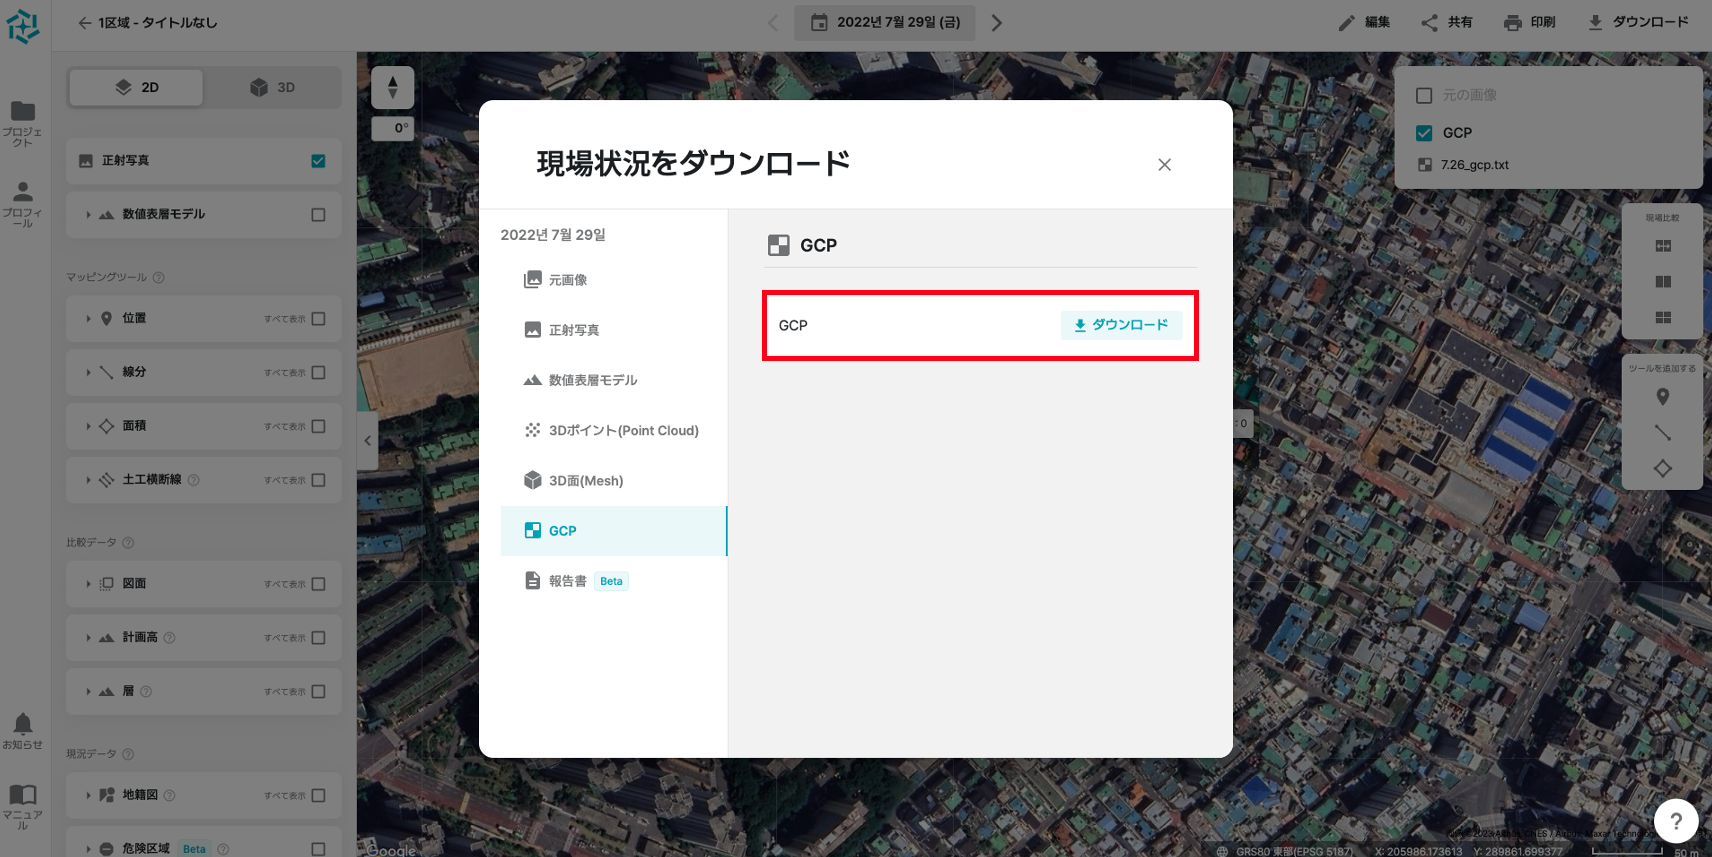
Task: Select 3D面(Mesh) in download list
Action: (613, 481)
